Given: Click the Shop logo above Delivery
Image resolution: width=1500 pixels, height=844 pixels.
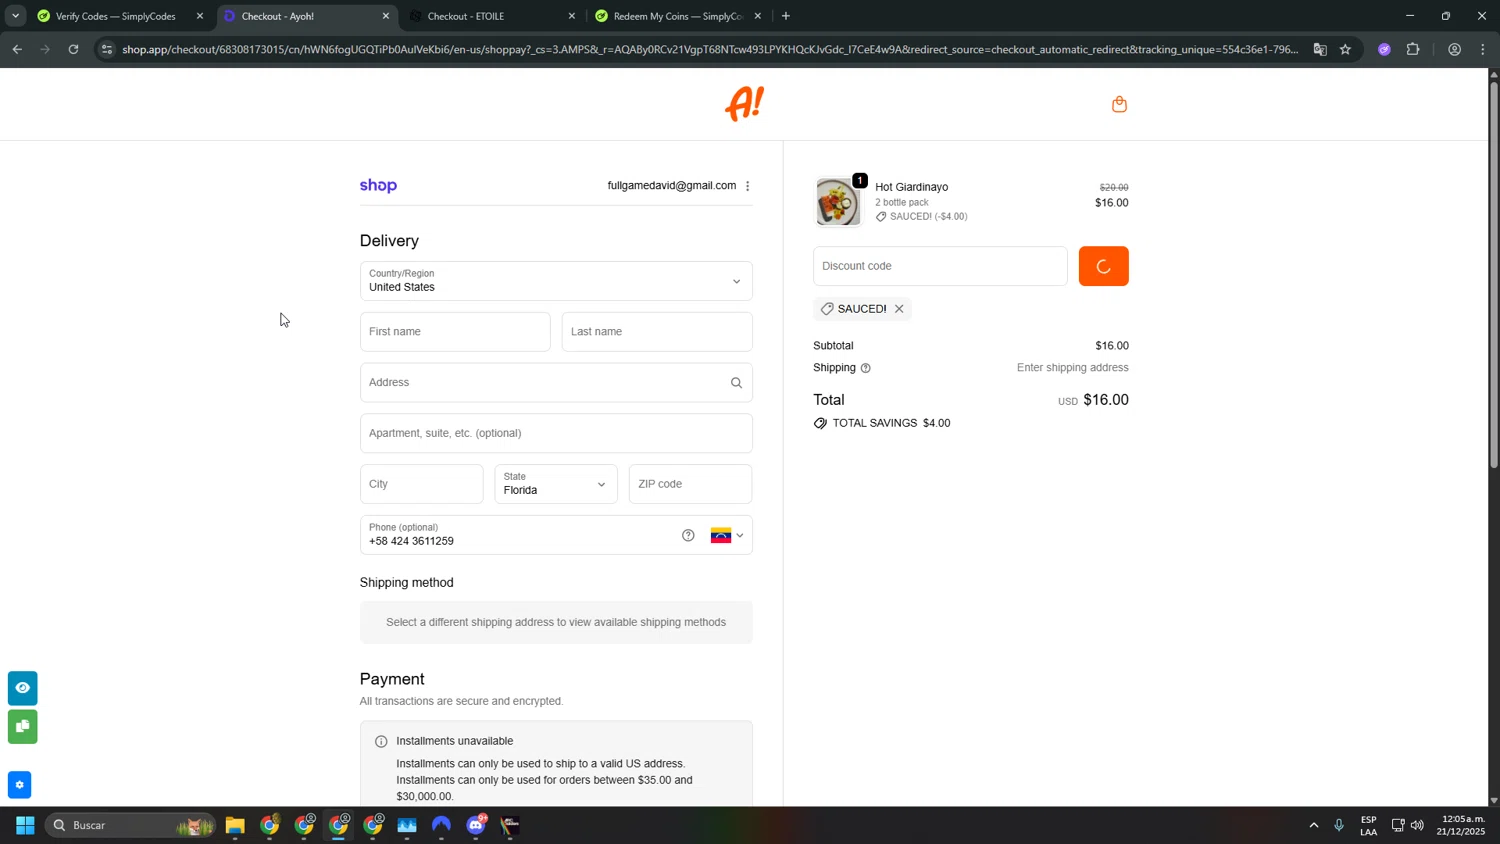Looking at the screenshot, I should tap(378, 186).
